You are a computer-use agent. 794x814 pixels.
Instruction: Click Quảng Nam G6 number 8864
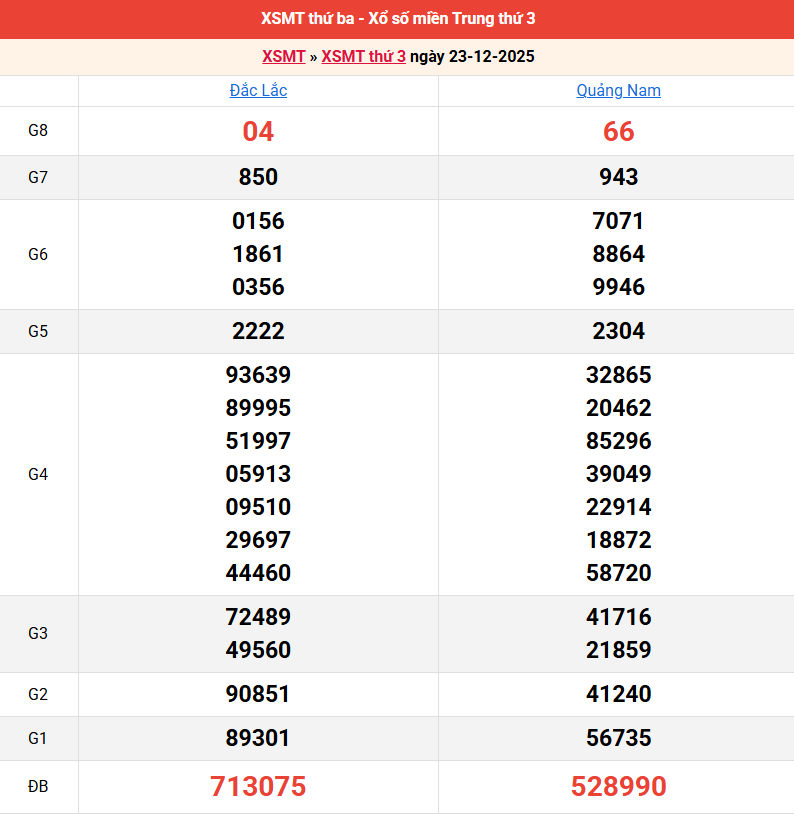coord(618,254)
